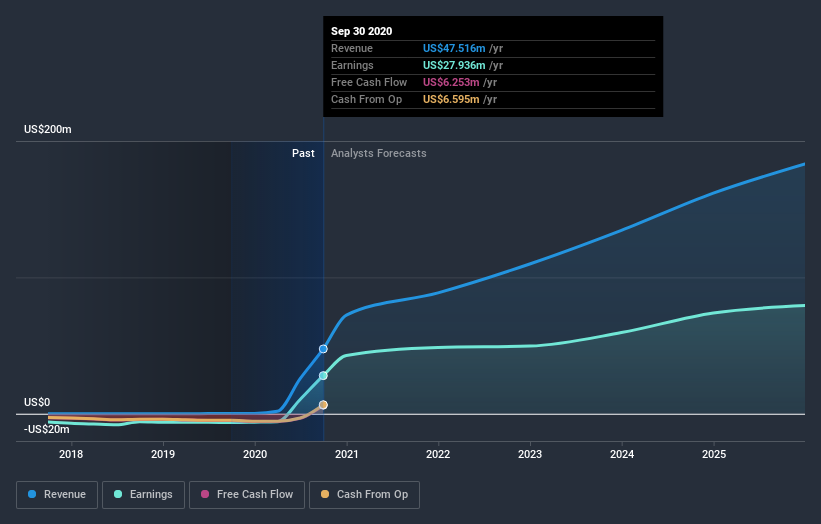Viewport: 821px width, 524px height.
Task: Toggle the Cash From Op legend series
Action: pos(364,495)
